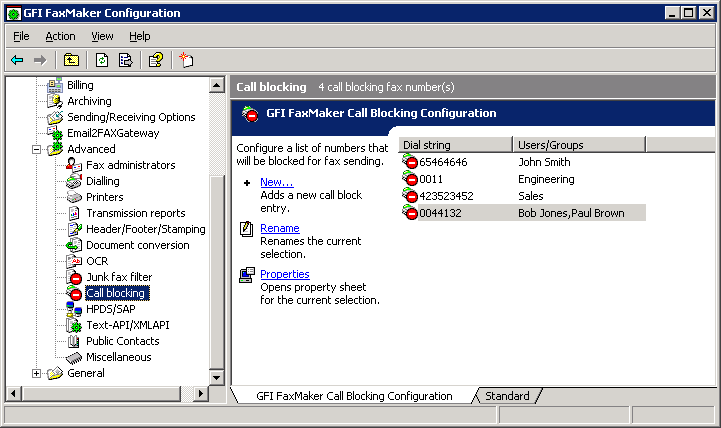Click tree horizontal scrollbar left arrow
The width and height of the screenshot is (721, 428).
[x=14, y=394]
